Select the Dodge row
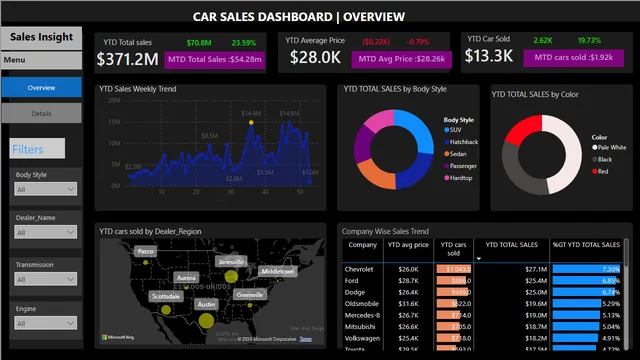Image resolution: width=640 pixels, height=360 pixels. (482, 292)
